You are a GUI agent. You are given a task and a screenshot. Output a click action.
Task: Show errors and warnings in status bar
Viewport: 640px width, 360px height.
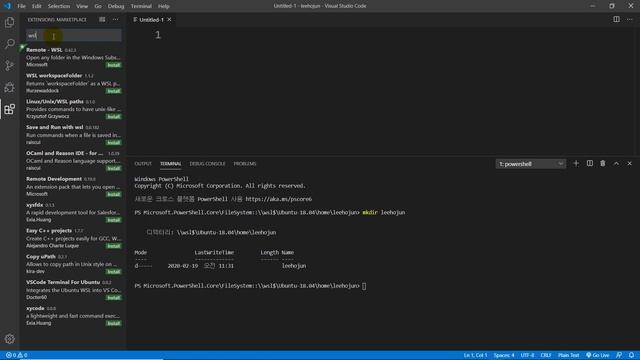tap(16, 355)
